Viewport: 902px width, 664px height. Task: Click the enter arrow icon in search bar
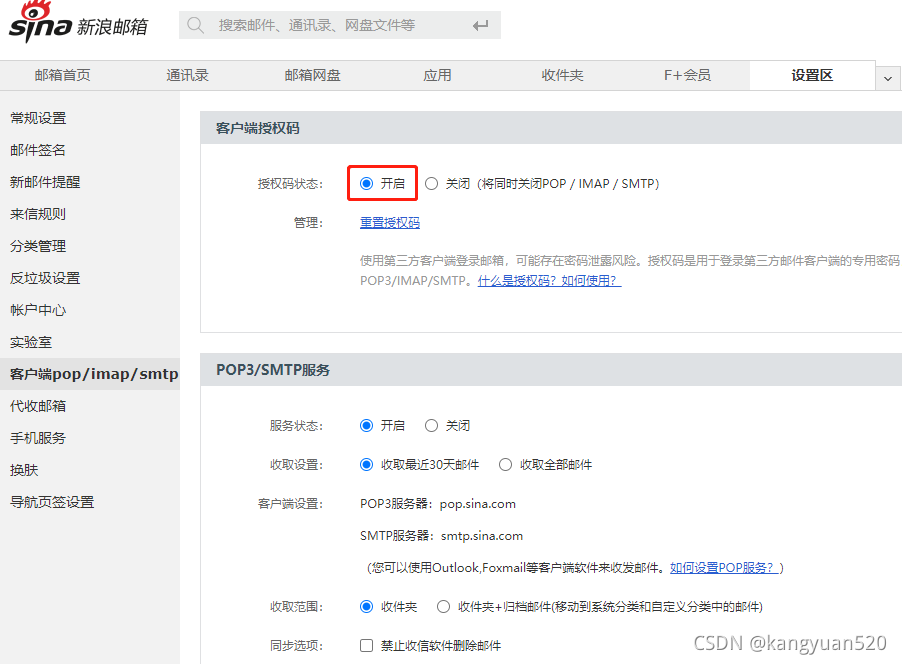[480, 25]
